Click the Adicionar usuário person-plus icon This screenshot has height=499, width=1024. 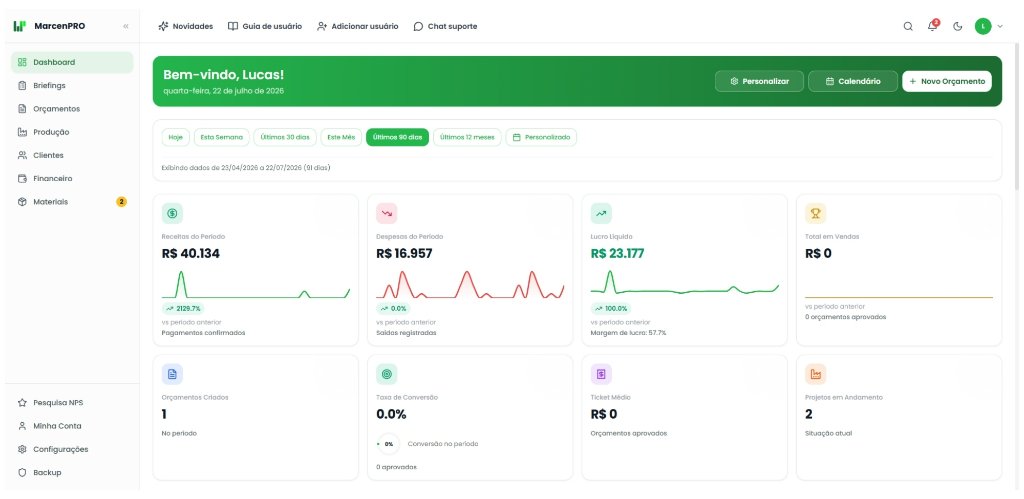(322, 26)
